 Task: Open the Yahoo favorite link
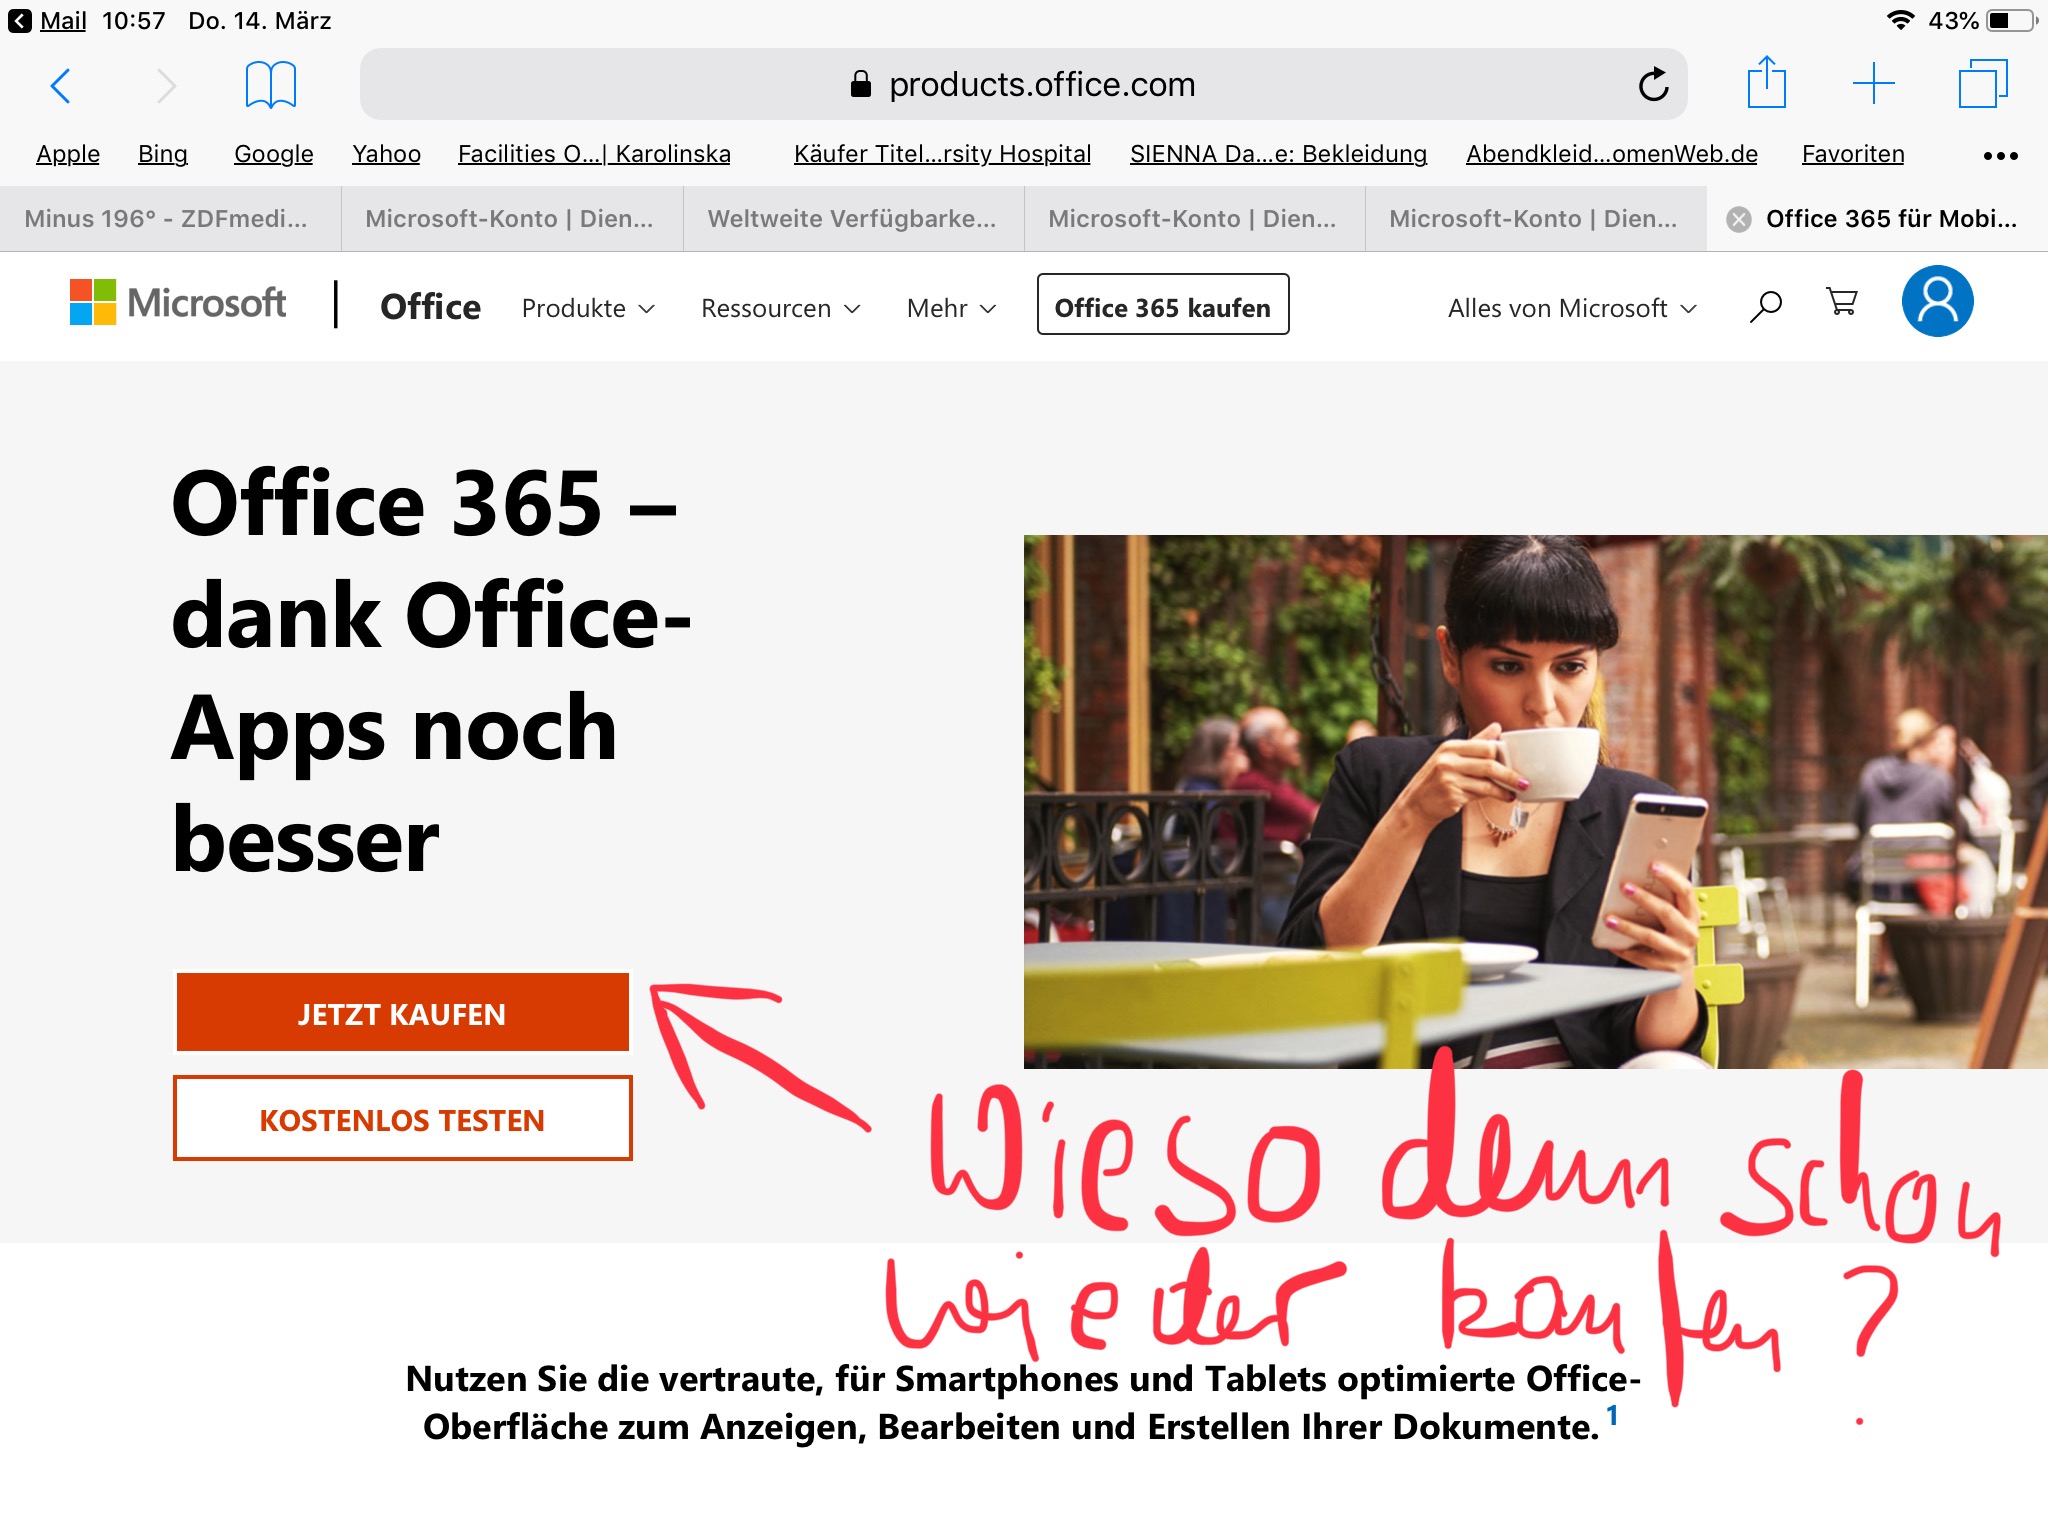pyautogui.click(x=386, y=154)
